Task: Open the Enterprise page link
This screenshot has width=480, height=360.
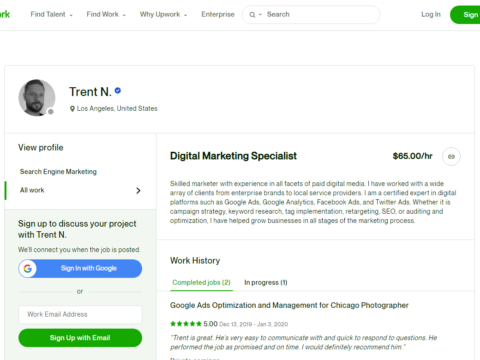Action: point(218,14)
